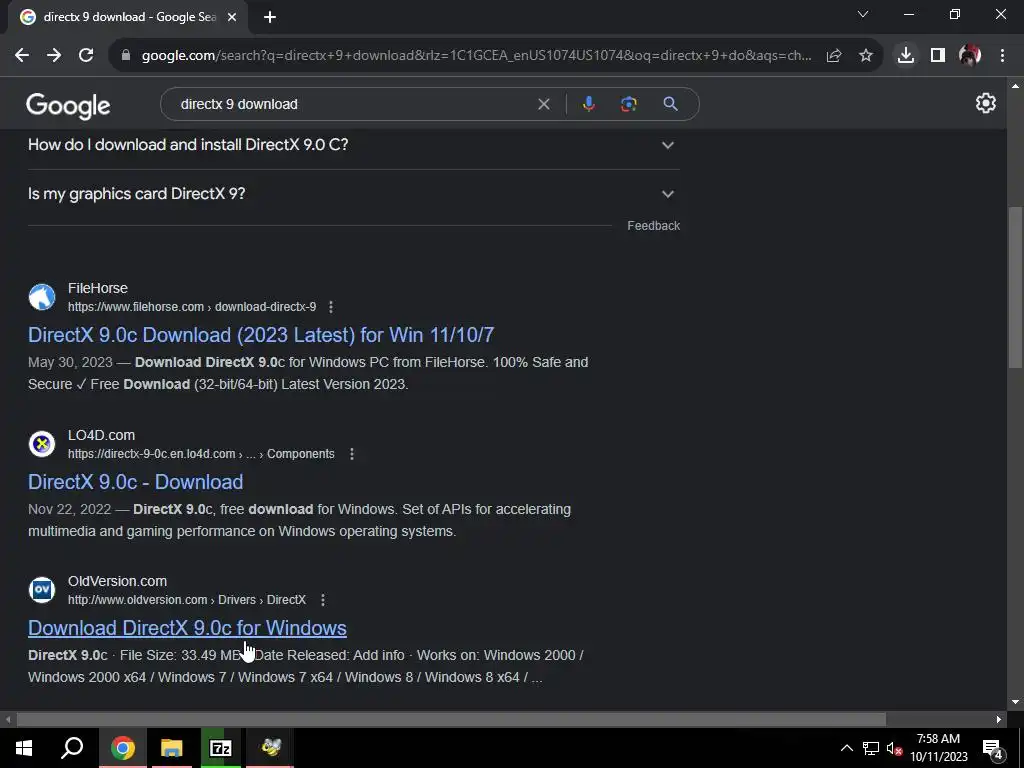Screen dimensions: 1024x768
Task: Click the browser address bar
Action: click(476, 56)
